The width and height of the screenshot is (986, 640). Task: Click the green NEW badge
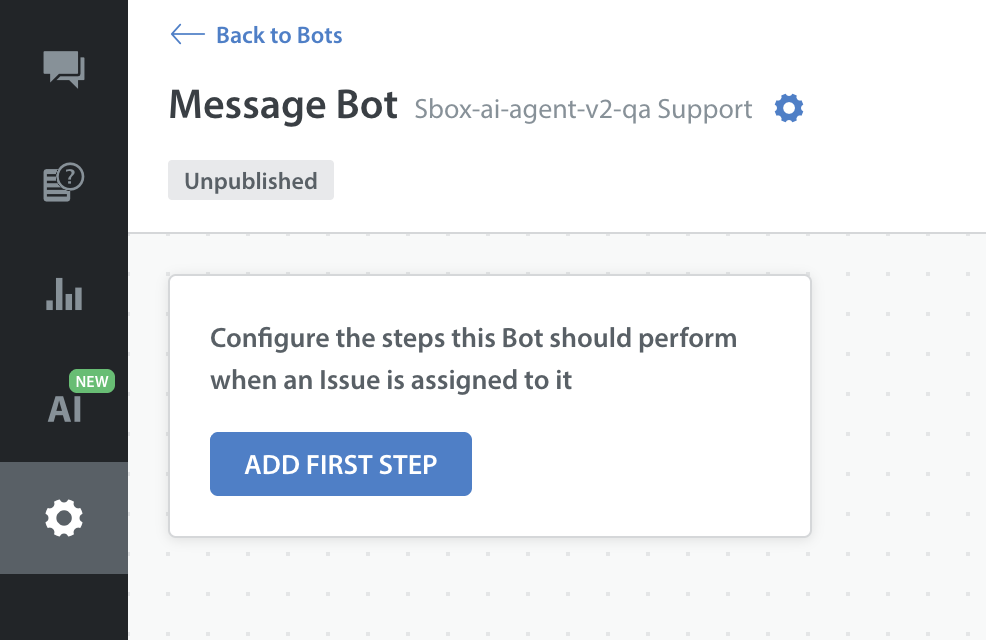point(92,381)
